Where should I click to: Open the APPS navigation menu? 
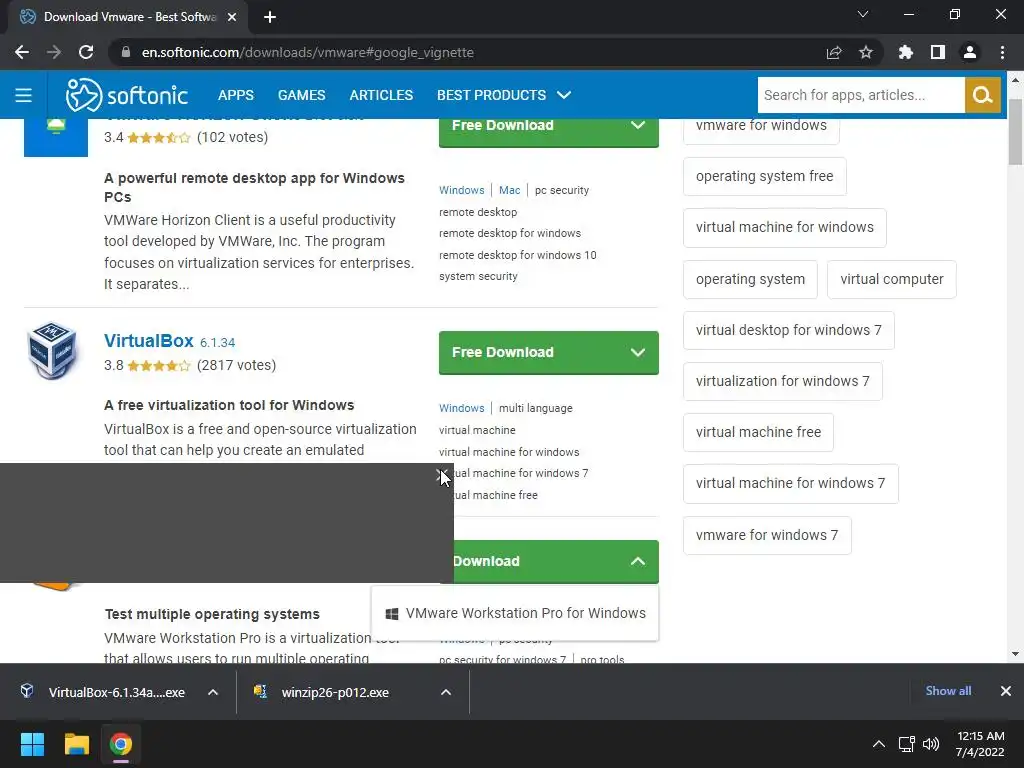(236, 95)
